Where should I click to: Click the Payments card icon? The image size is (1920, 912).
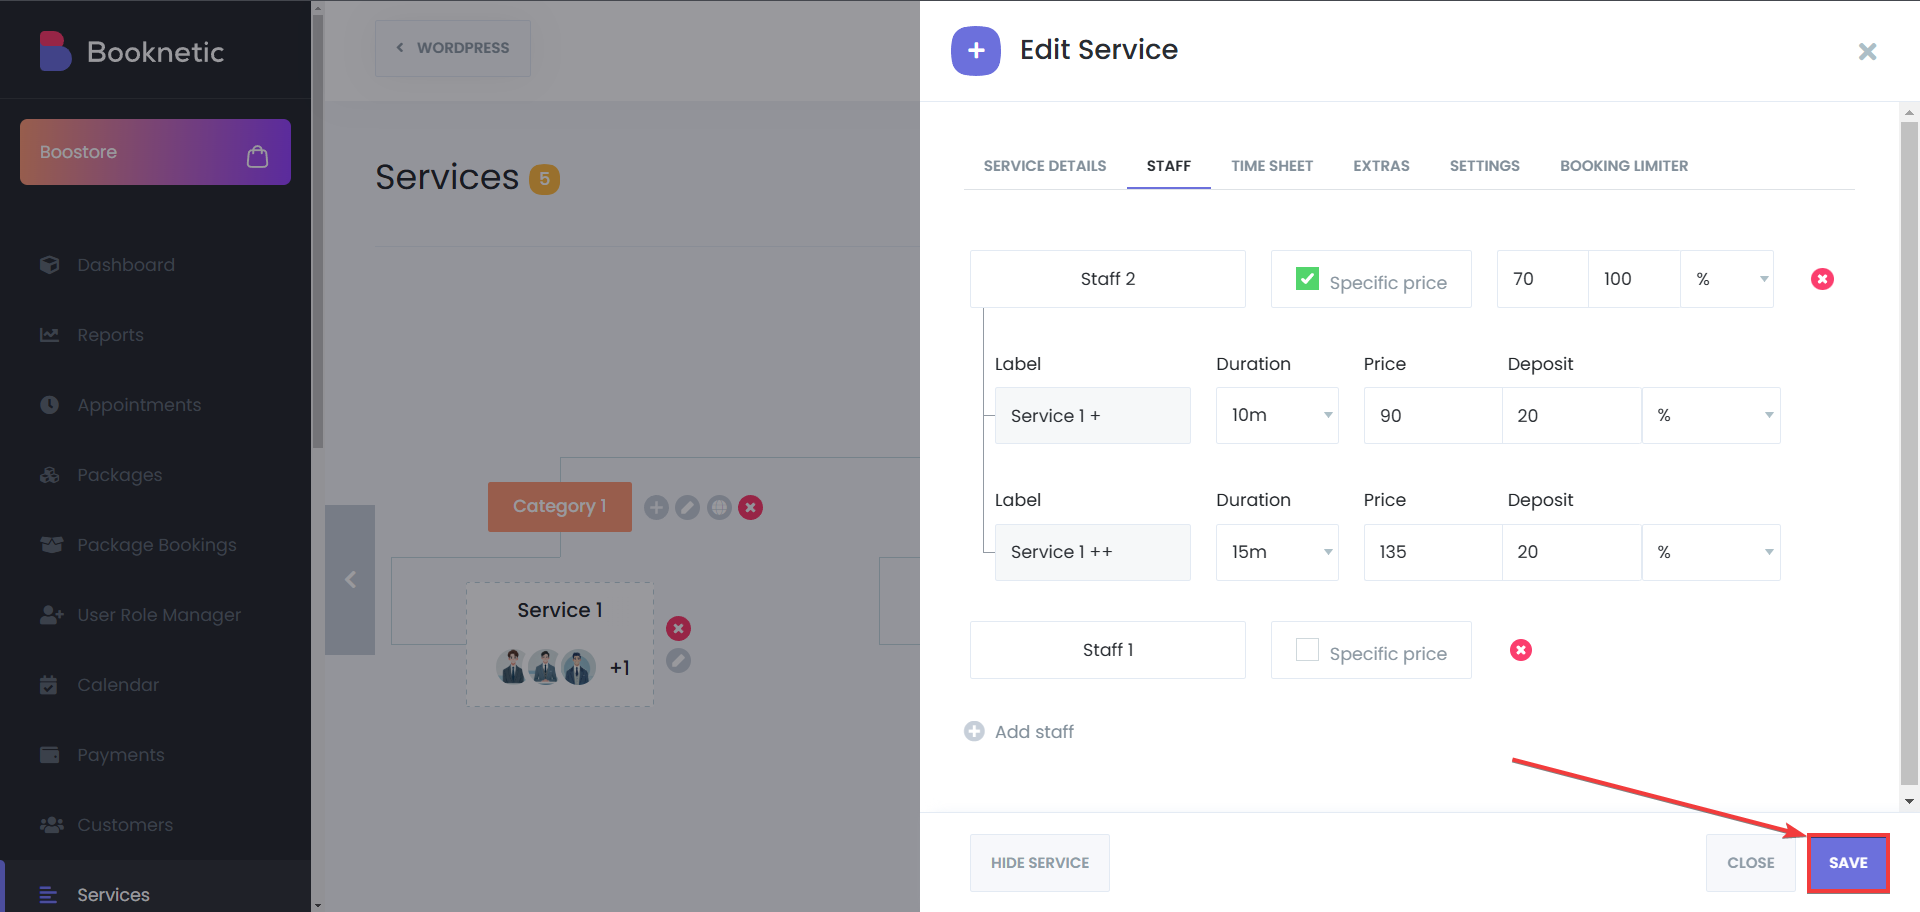(x=49, y=755)
